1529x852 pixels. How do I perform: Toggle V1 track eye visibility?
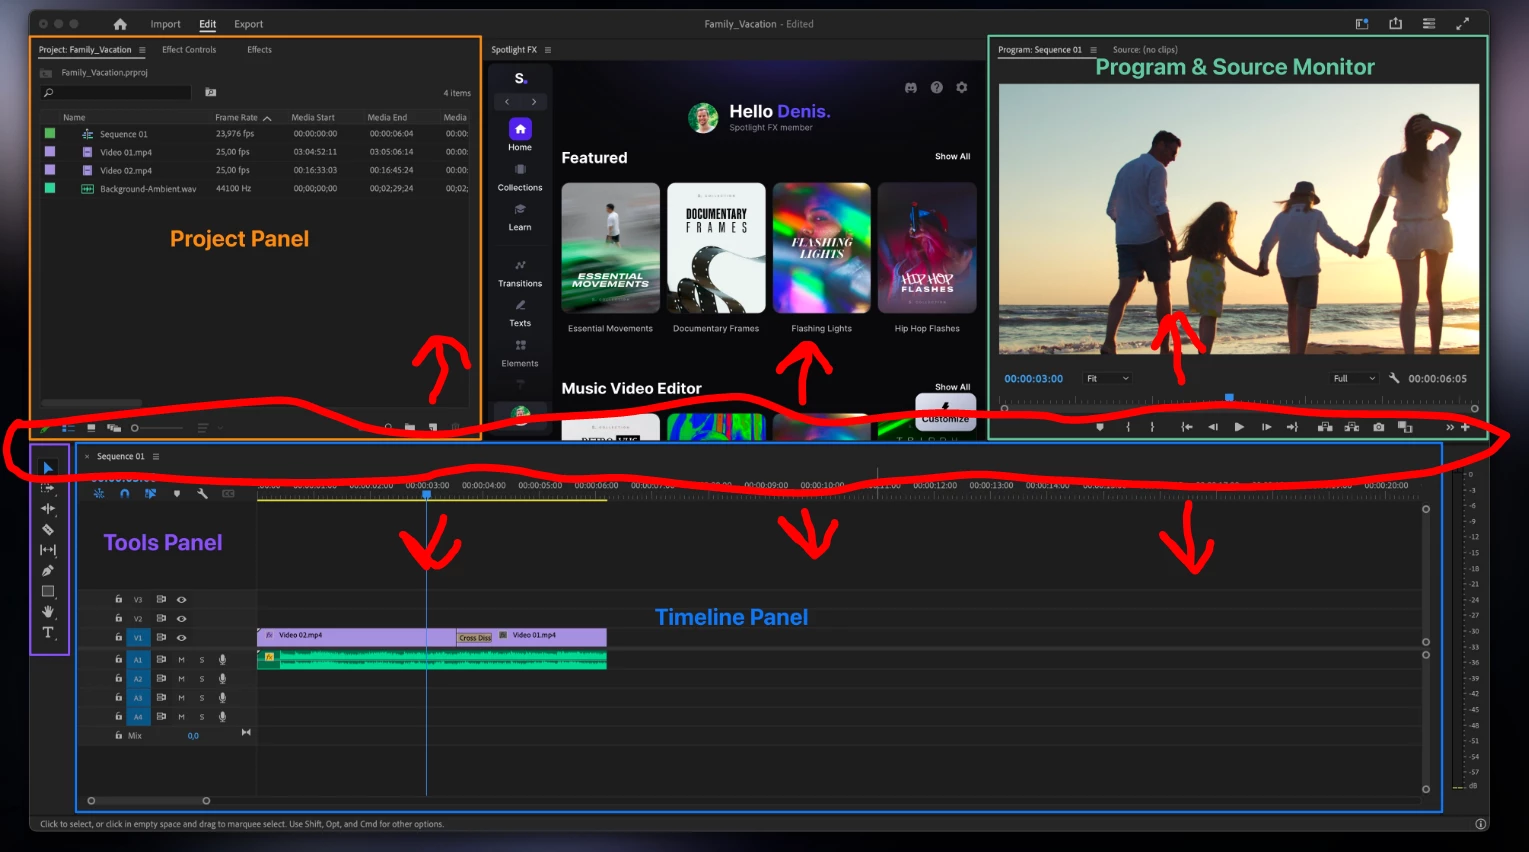(x=181, y=637)
